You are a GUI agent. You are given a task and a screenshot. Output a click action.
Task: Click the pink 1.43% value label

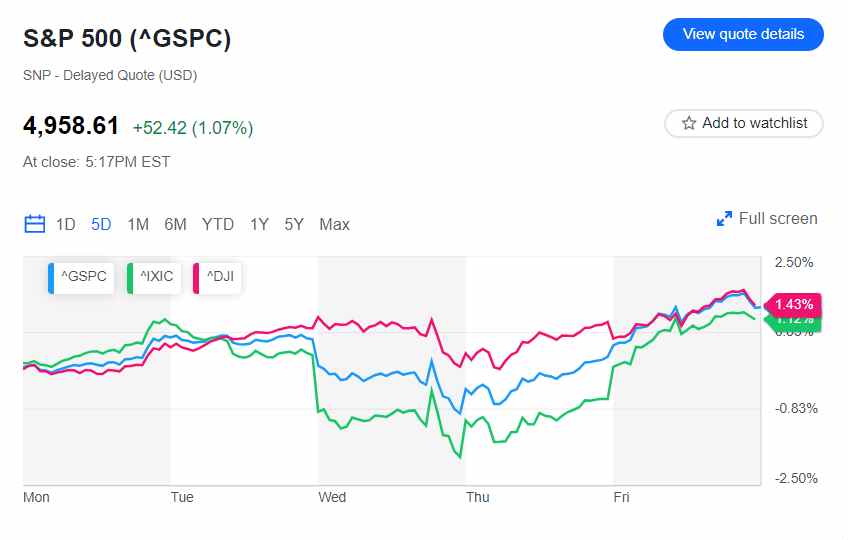[x=794, y=304]
